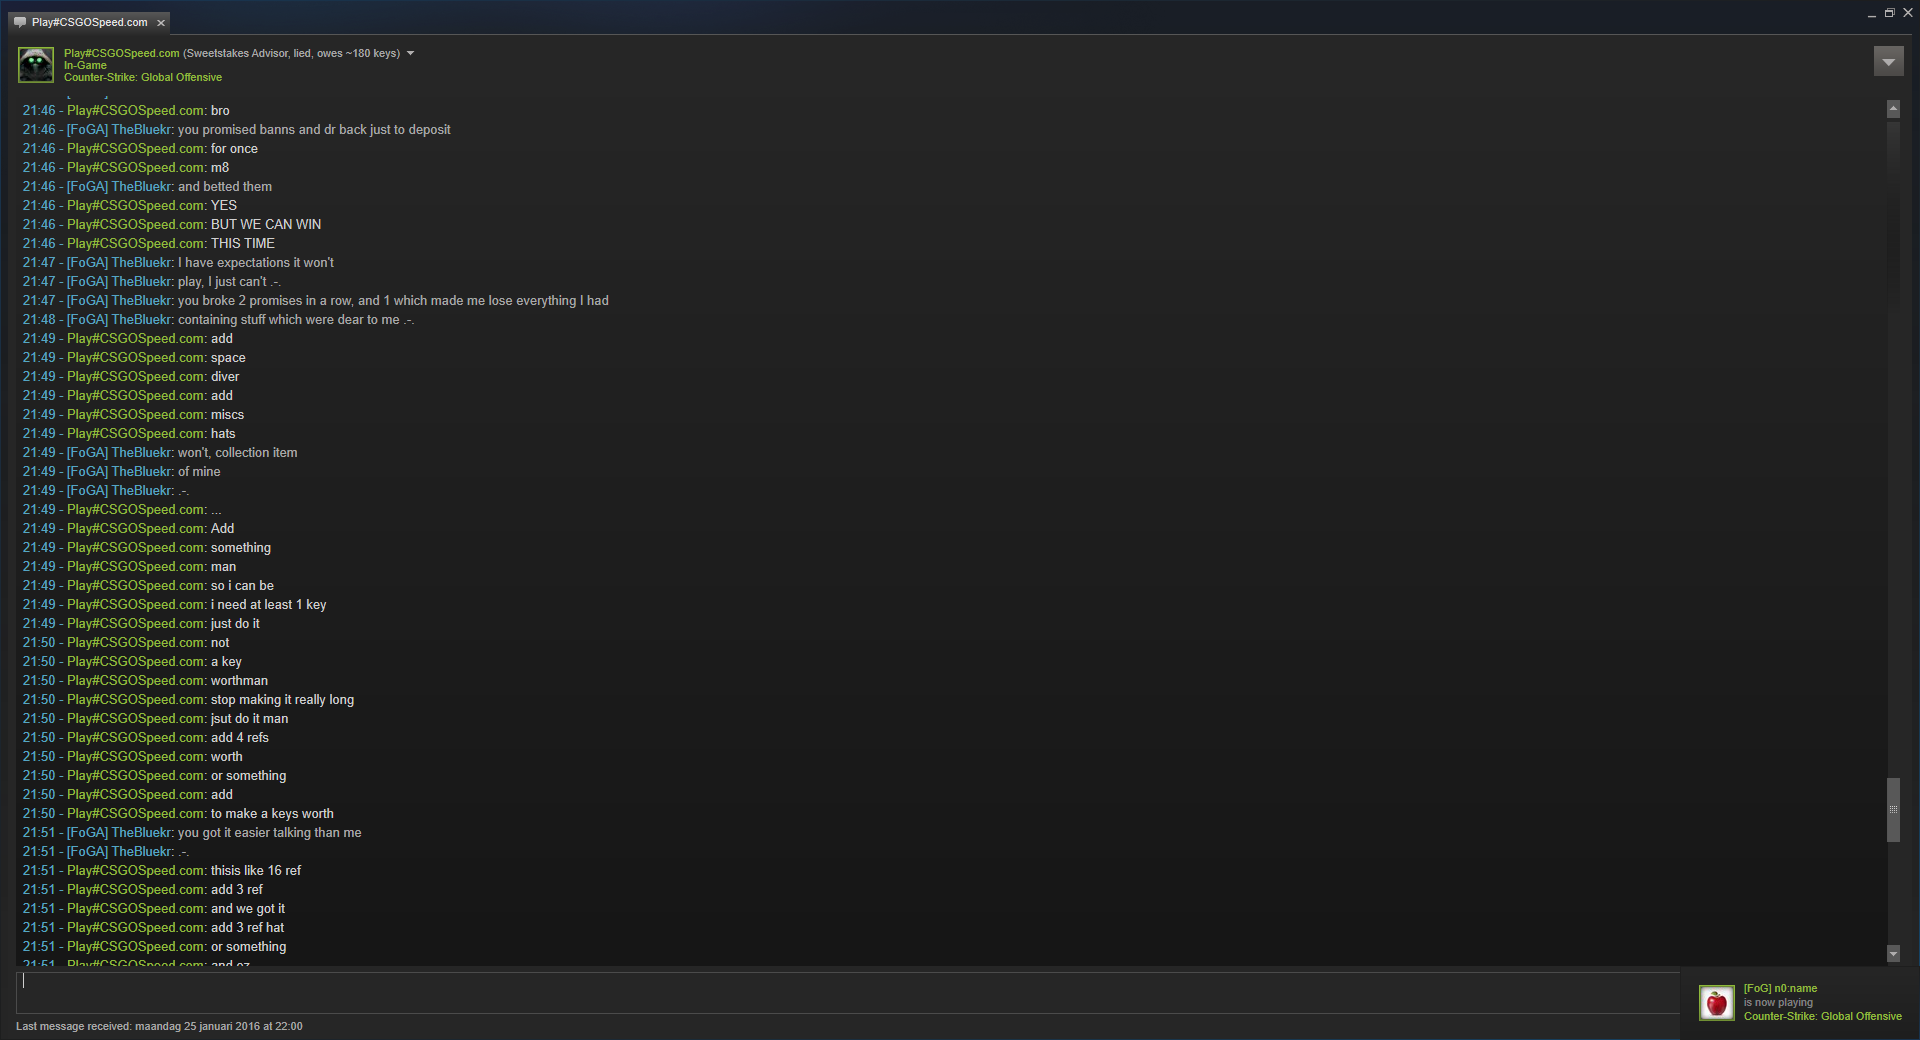Click the apple avatar in the notification
The image size is (1920, 1040).
click(x=1717, y=1003)
